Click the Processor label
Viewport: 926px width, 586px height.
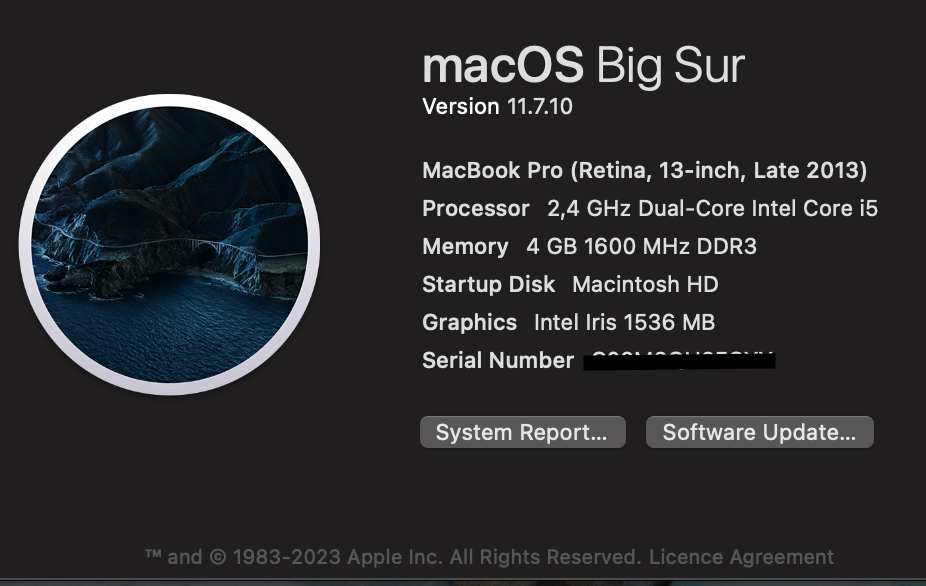475,208
